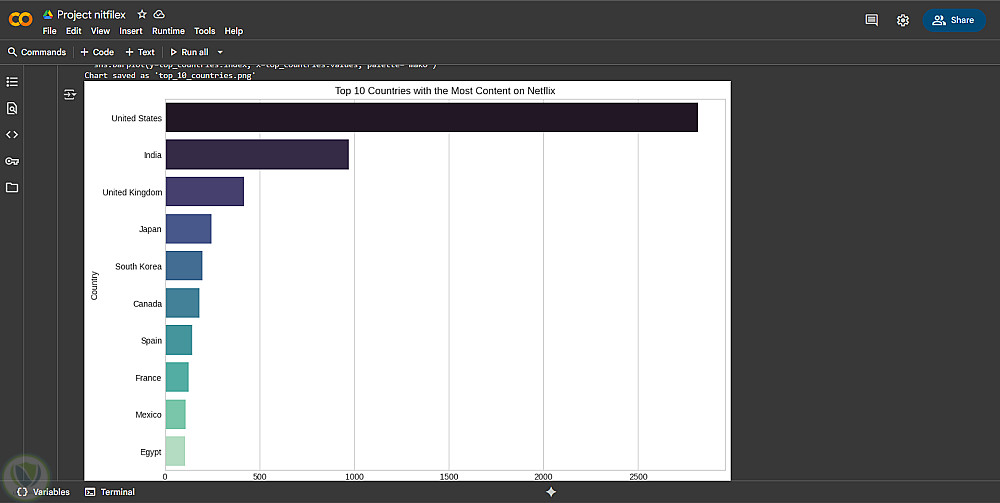Open the View menu
1000x503 pixels.
tap(100, 31)
